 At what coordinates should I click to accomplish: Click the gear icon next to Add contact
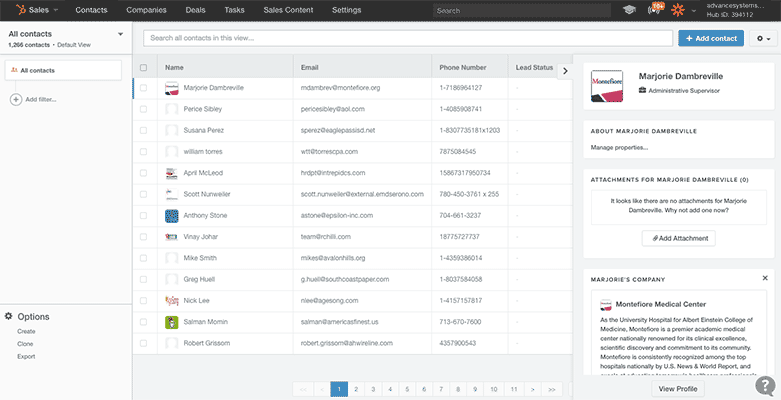763,38
